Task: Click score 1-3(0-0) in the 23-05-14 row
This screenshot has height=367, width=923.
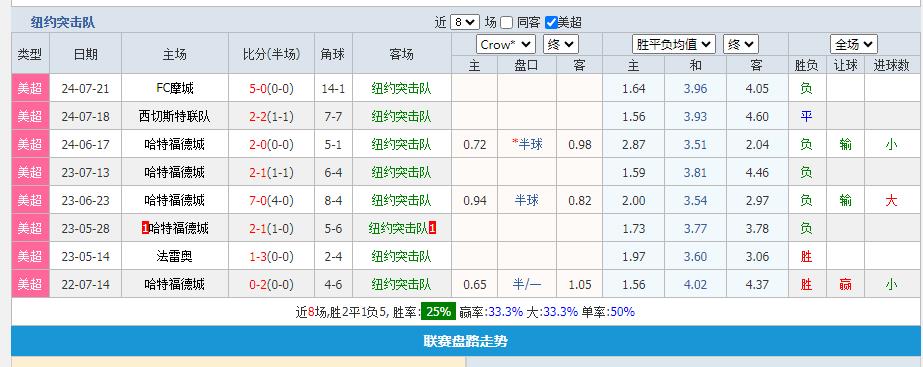Action: [x=271, y=256]
